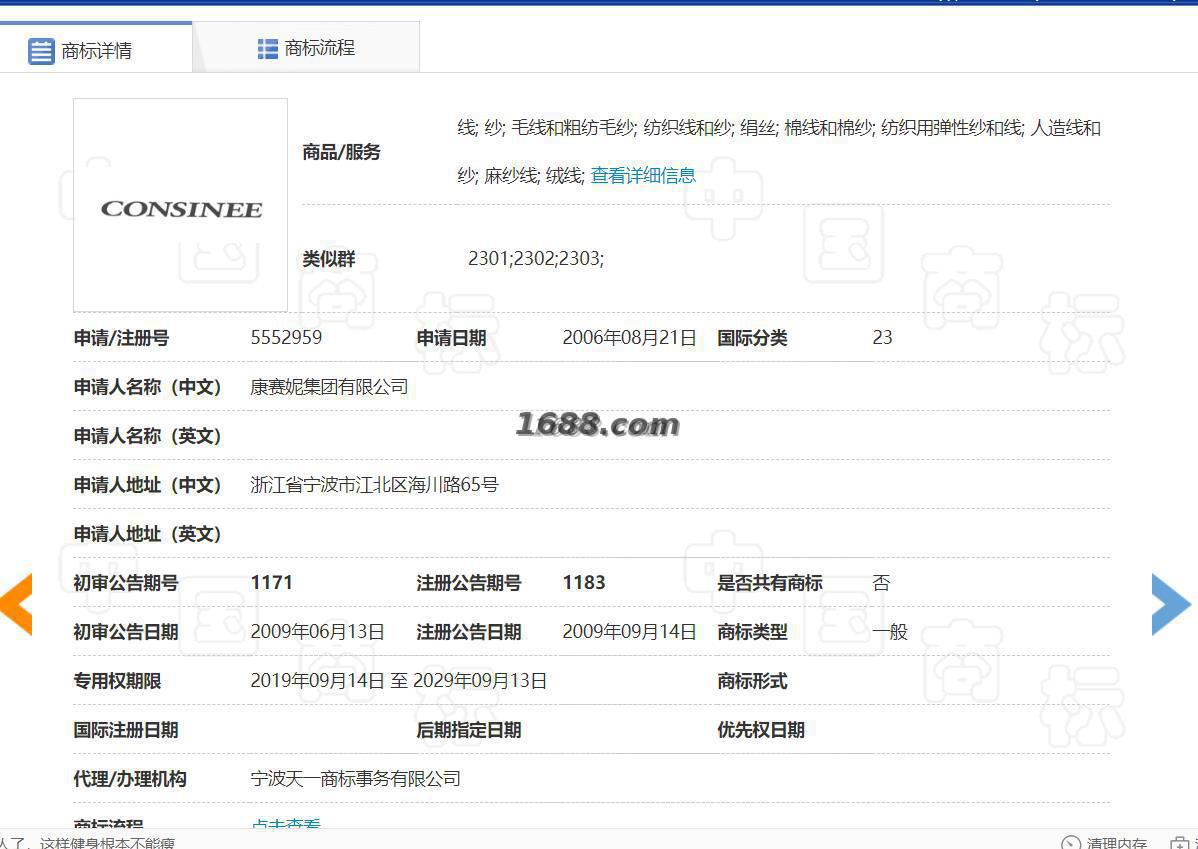Click the 点击查看 trademark process link

286,825
